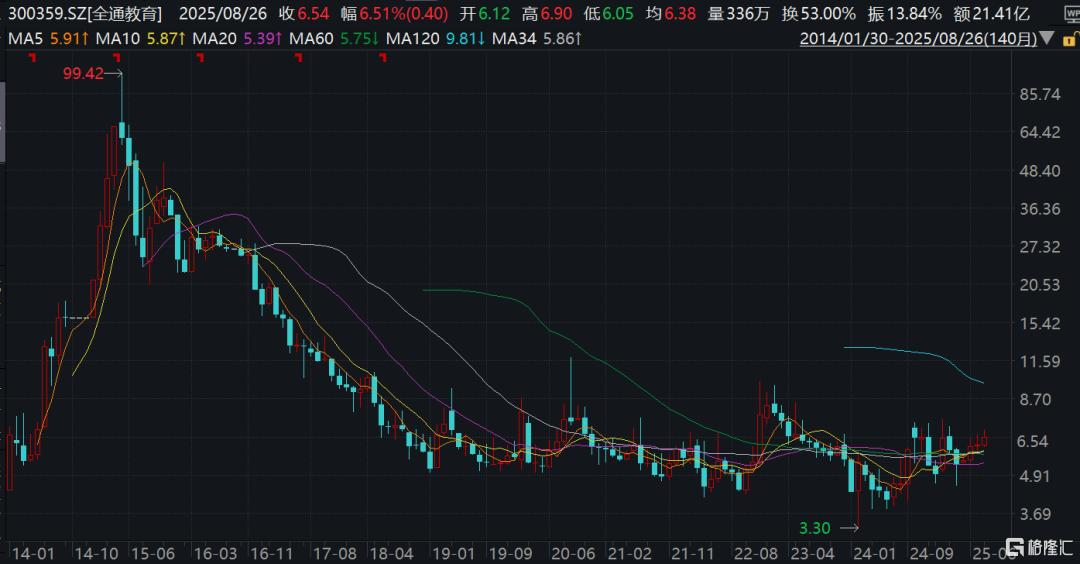The width and height of the screenshot is (1080, 564).
Task: Click the 20.53 price axis label
Action: point(1040,284)
